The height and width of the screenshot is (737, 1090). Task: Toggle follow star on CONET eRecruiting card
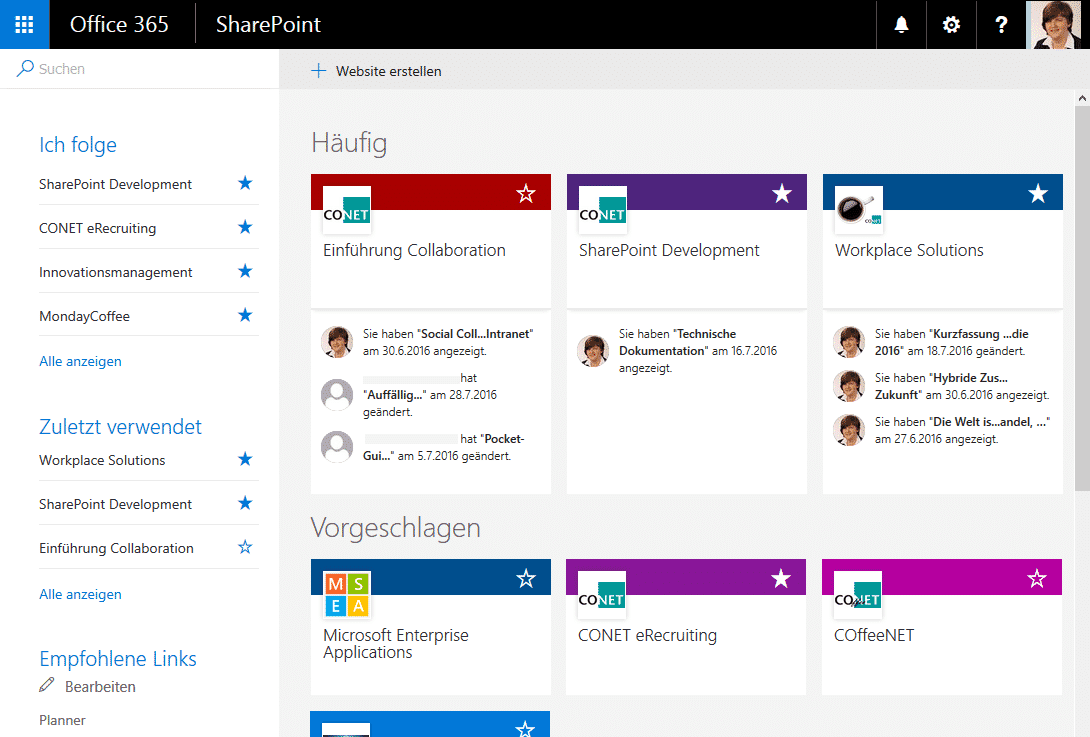[x=781, y=578]
